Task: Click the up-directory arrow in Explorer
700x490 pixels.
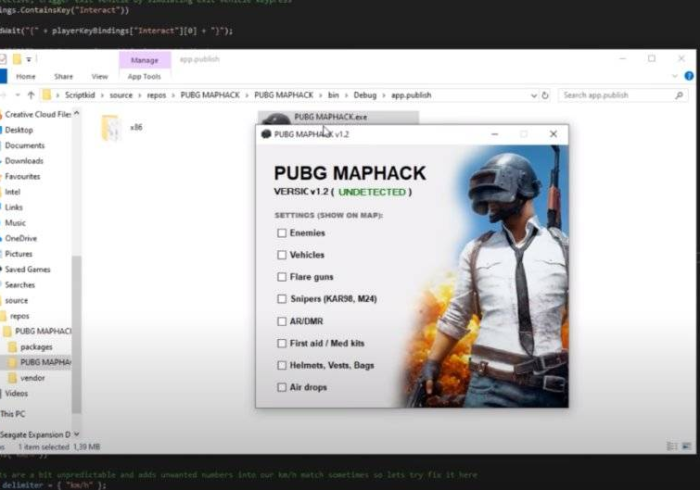Action: click(31, 95)
